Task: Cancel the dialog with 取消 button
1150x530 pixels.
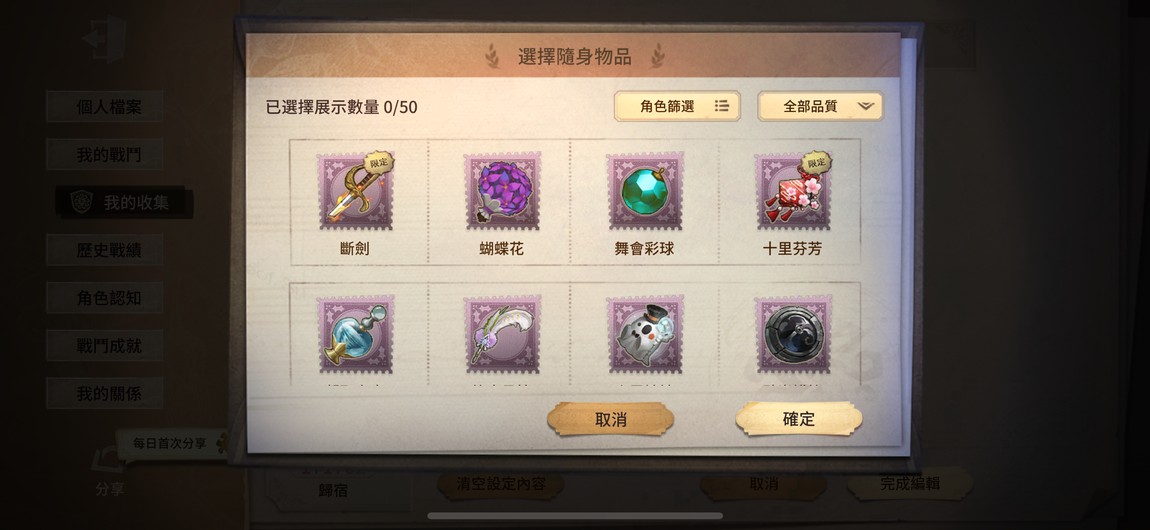Action: 610,419
